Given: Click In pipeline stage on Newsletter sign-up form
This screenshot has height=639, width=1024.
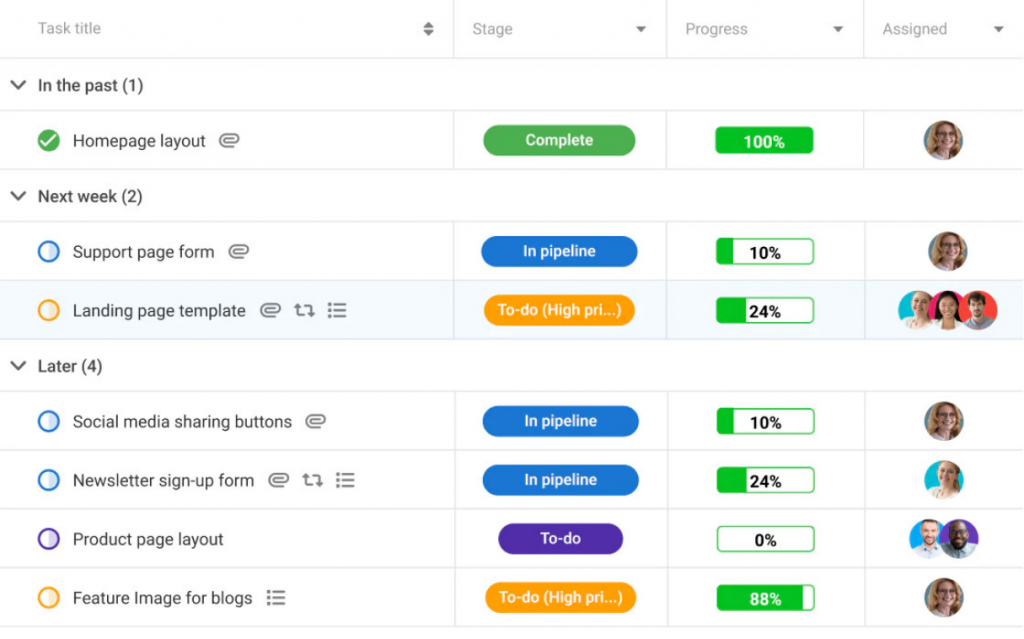Looking at the screenshot, I should coord(560,480).
